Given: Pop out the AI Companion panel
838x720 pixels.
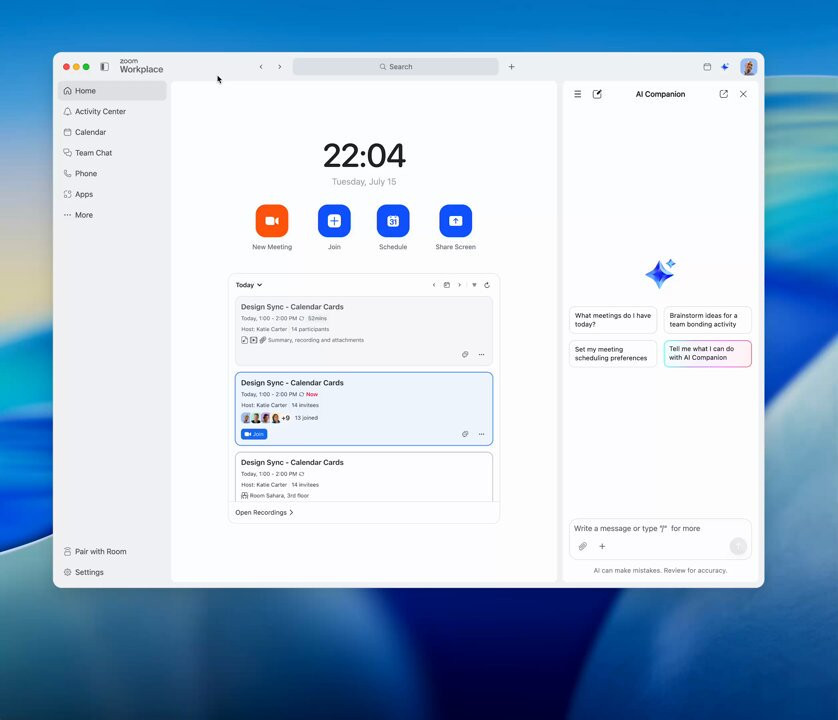Looking at the screenshot, I should click(724, 94).
